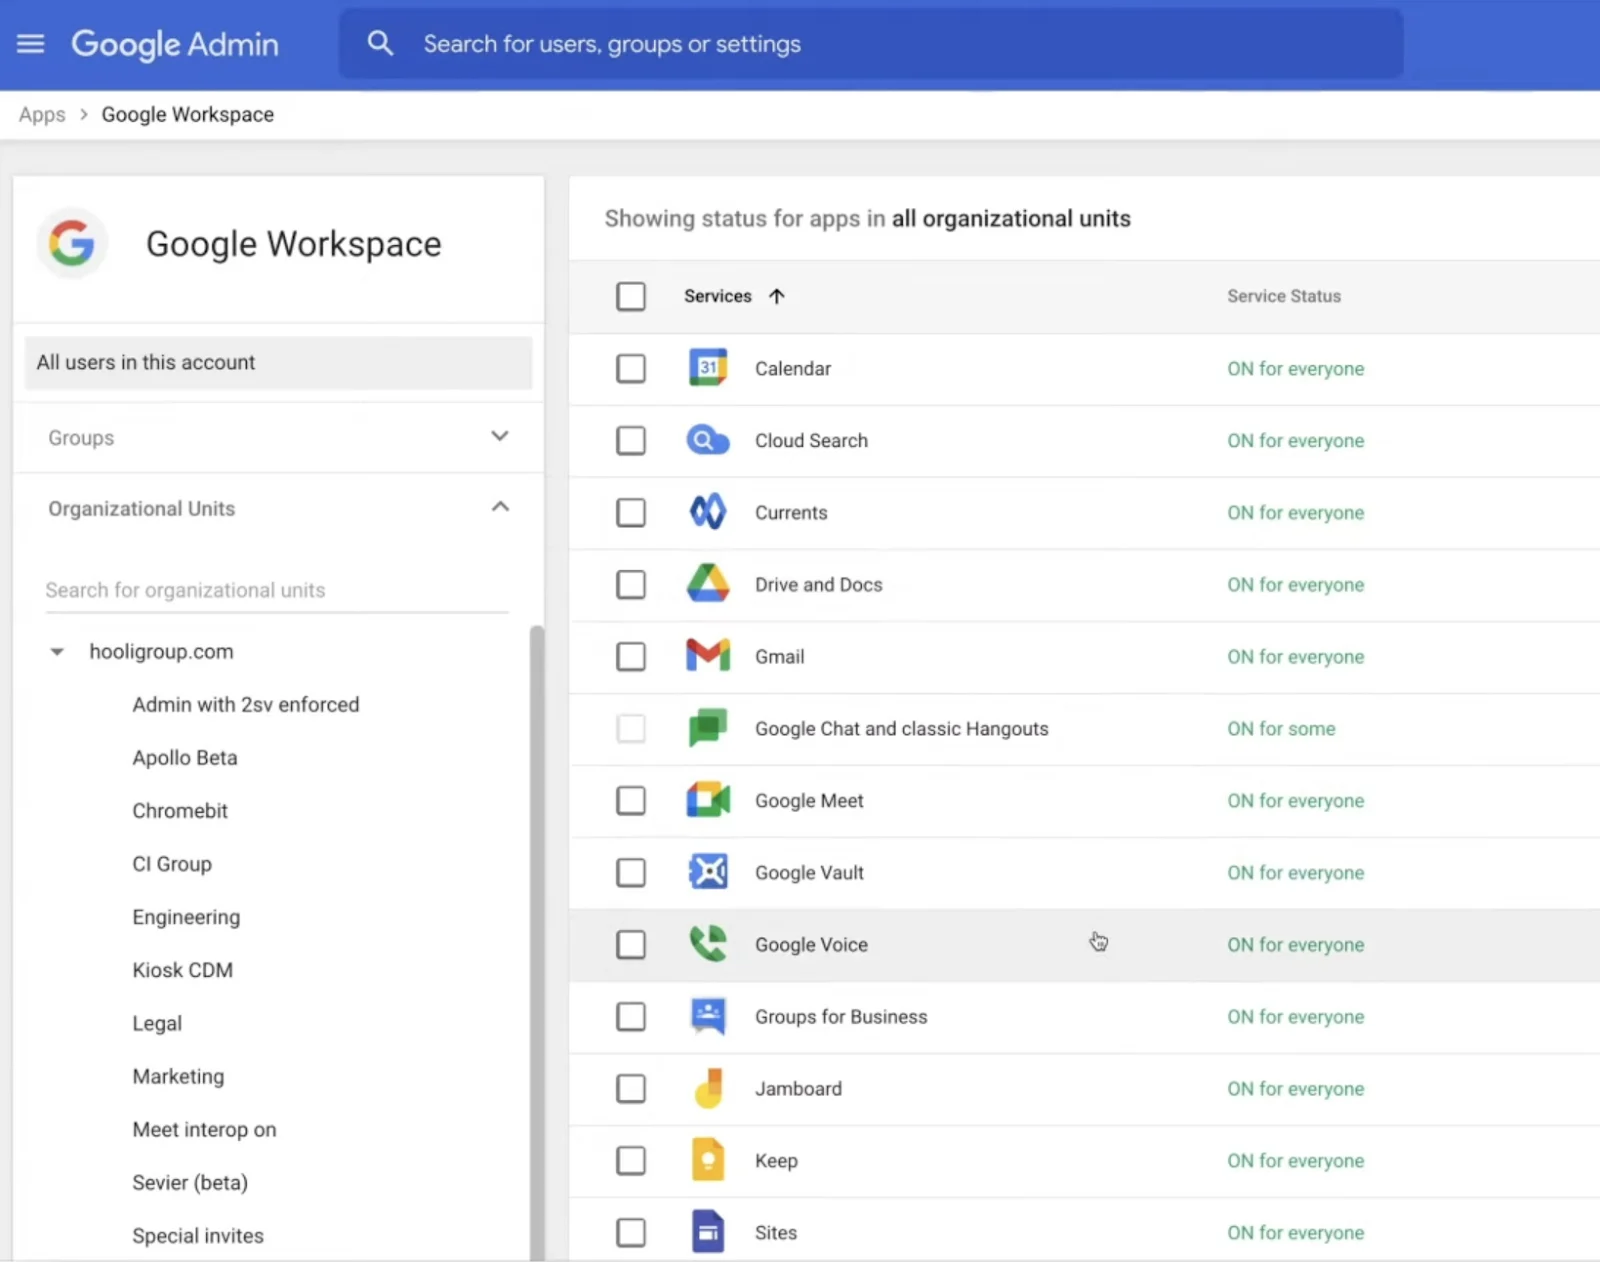This screenshot has width=1600, height=1262.
Task: Click the Groups for Business icon
Action: tap(708, 1016)
